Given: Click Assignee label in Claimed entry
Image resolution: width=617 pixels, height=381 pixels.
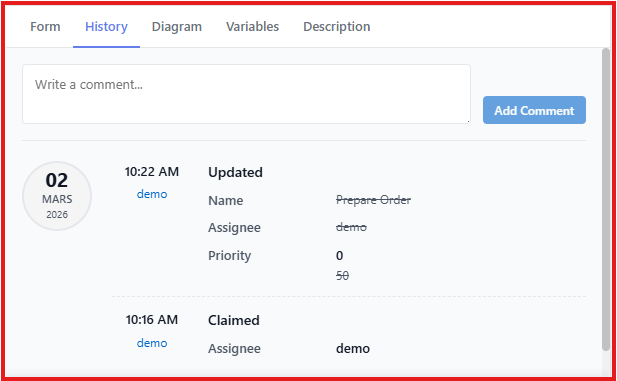Looking at the screenshot, I should pyautogui.click(x=234, y=349).
